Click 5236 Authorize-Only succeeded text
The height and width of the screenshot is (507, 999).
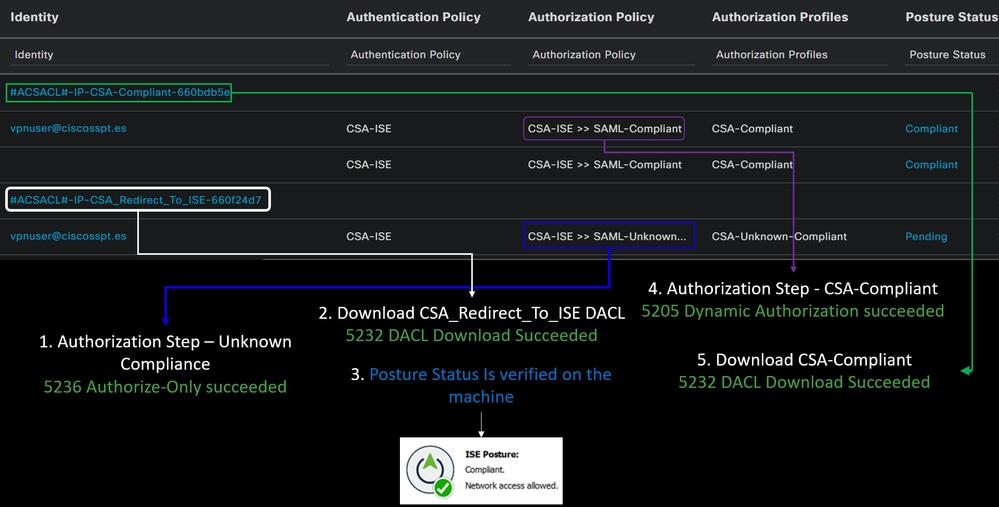click(x=165, y=387)
